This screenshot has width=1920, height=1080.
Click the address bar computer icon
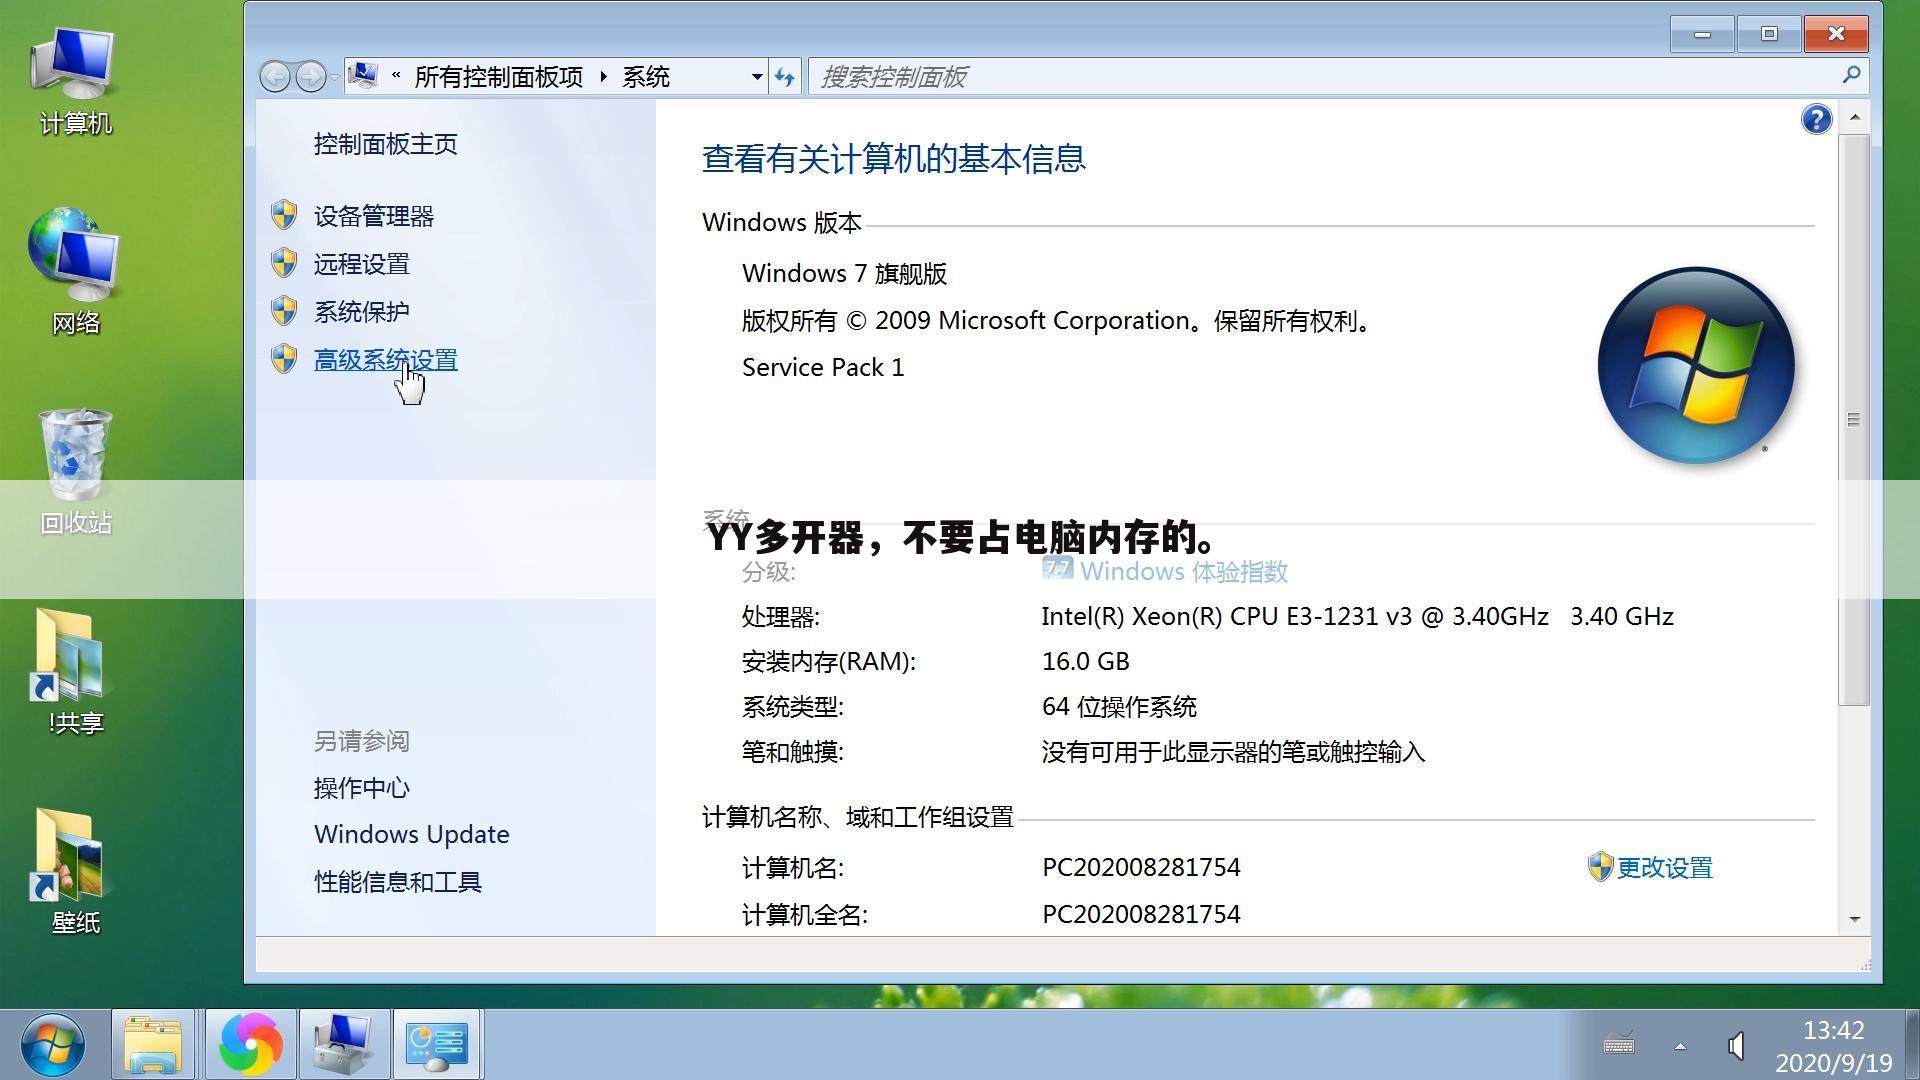click(x=364, y=76)
